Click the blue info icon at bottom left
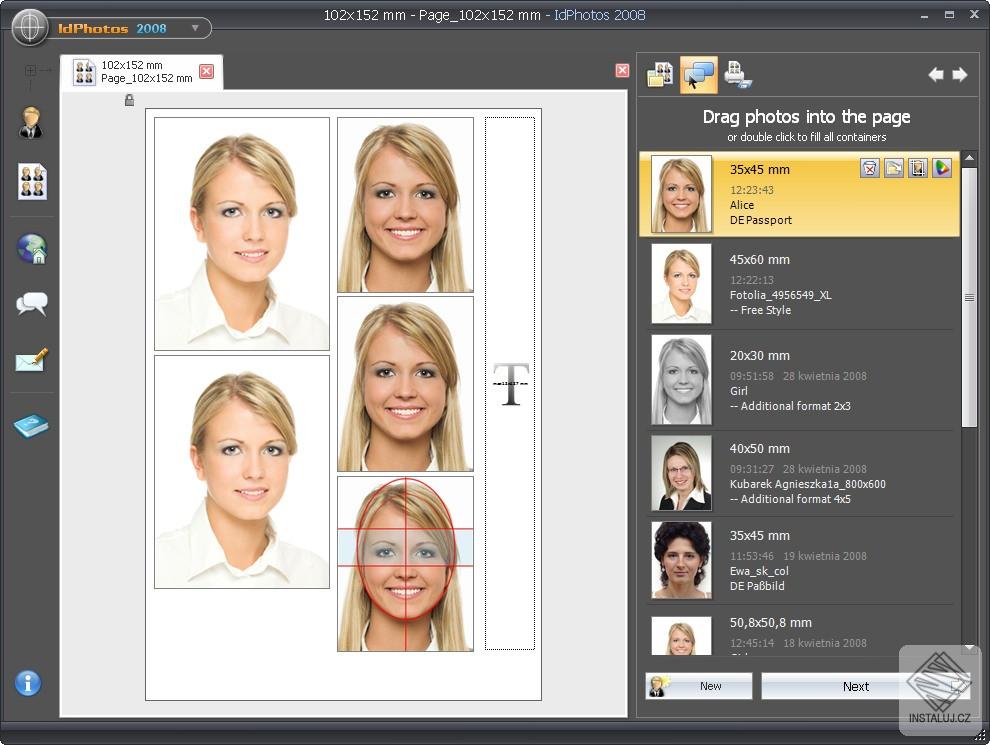This screenshot has width=990, height=745. 28,683
